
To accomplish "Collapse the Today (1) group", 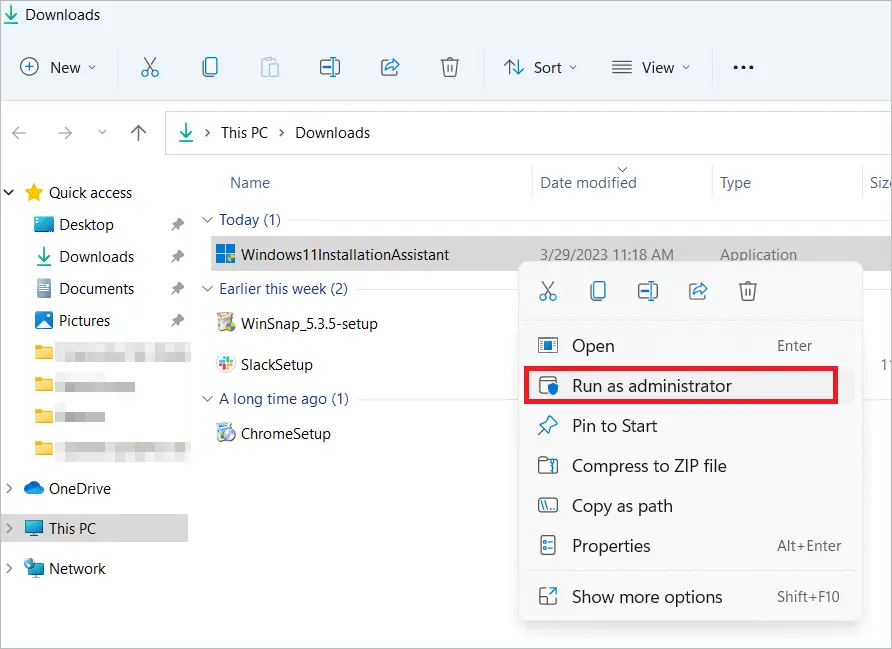I will pyautogui.click(x=208, y=220).
